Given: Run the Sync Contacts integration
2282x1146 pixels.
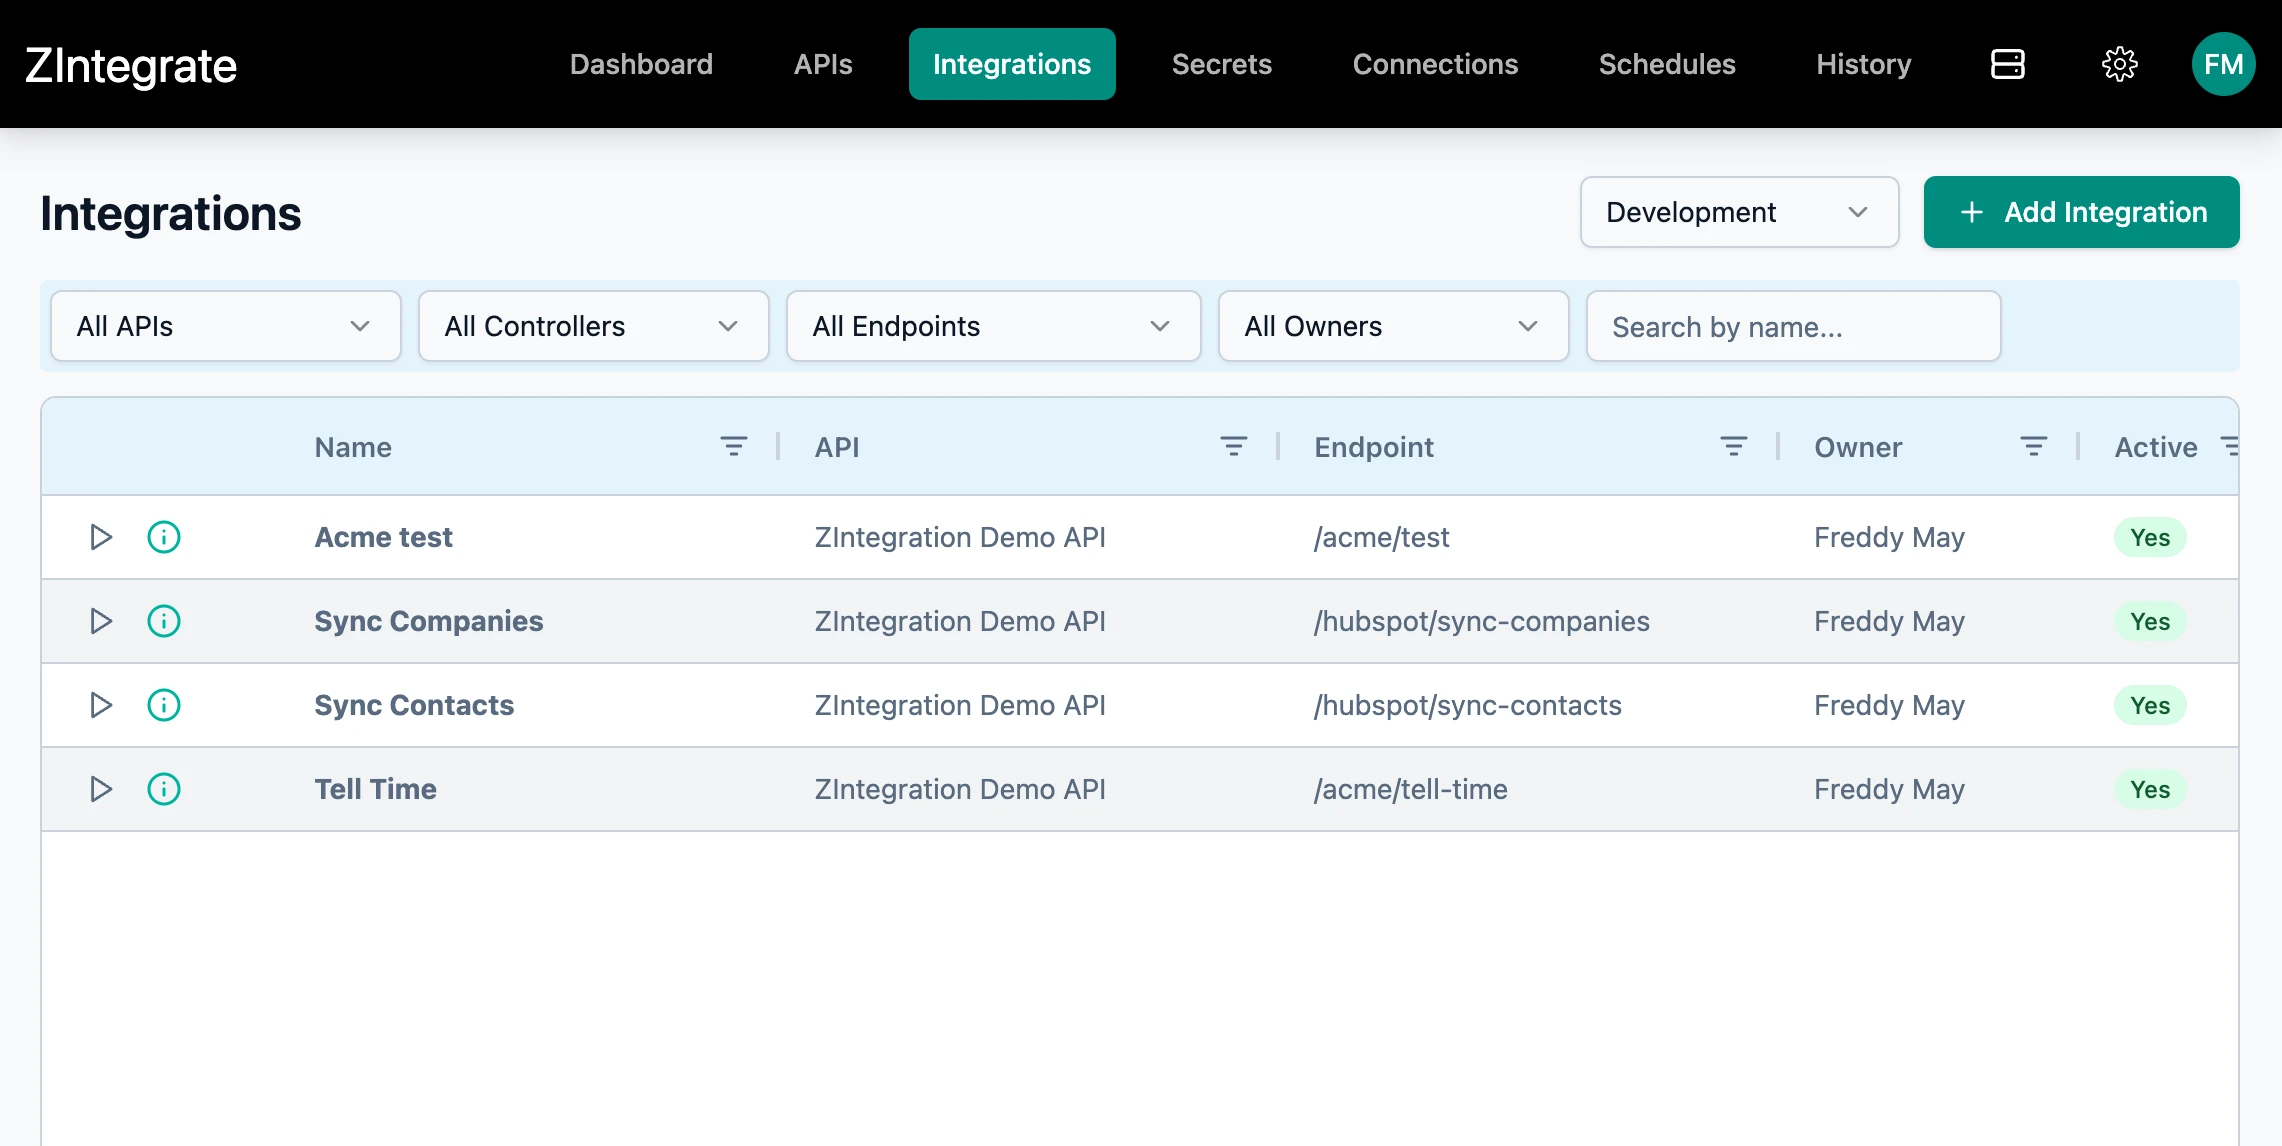Looking at the screenshot, I should [100, 705].
